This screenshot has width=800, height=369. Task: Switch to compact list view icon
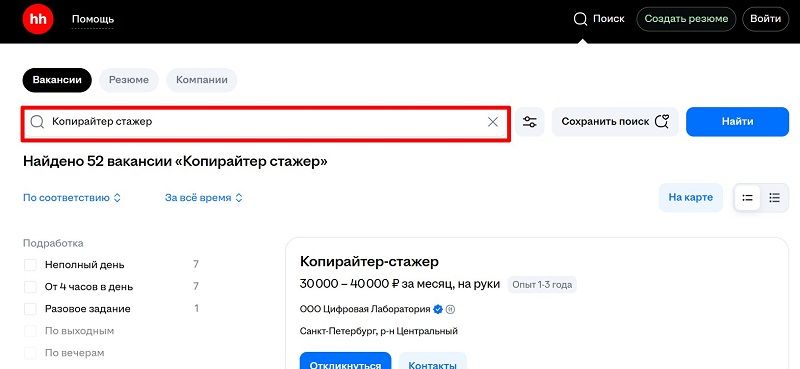coord(747,198)
